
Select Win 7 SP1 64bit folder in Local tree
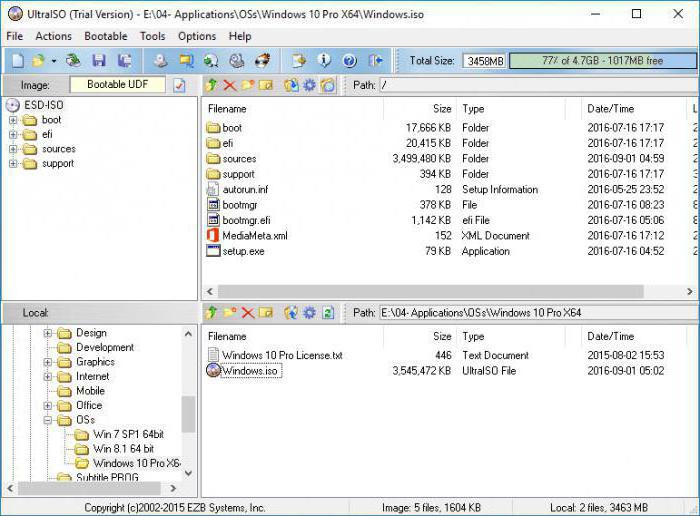(129, 434)
